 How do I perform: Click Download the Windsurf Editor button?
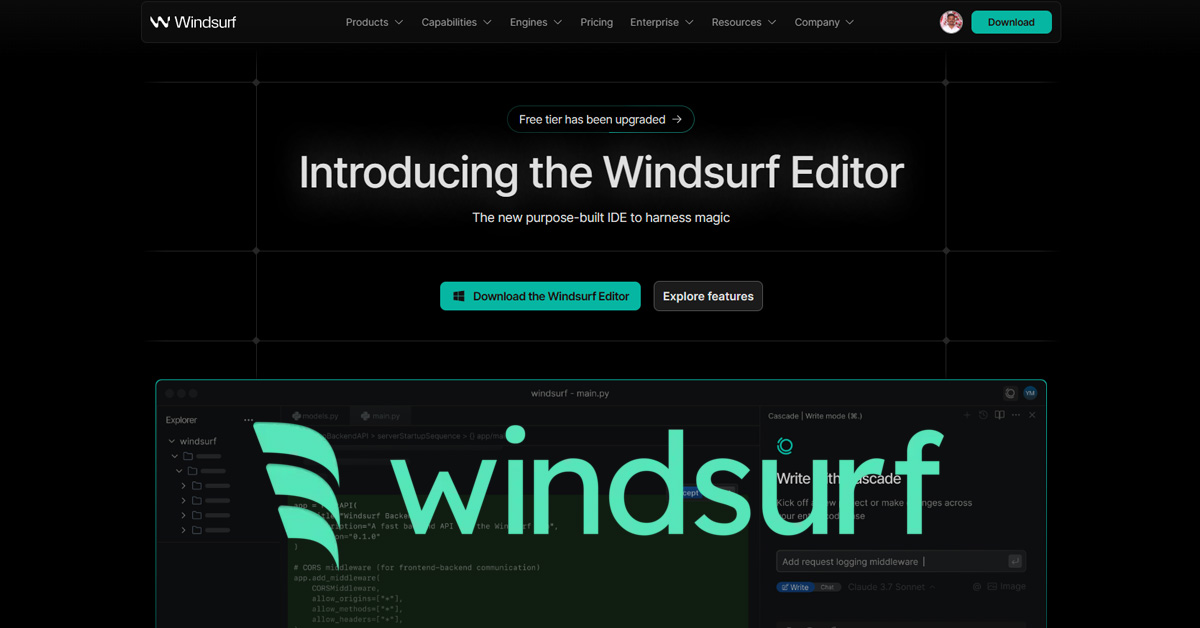click(x=540, y=296)
